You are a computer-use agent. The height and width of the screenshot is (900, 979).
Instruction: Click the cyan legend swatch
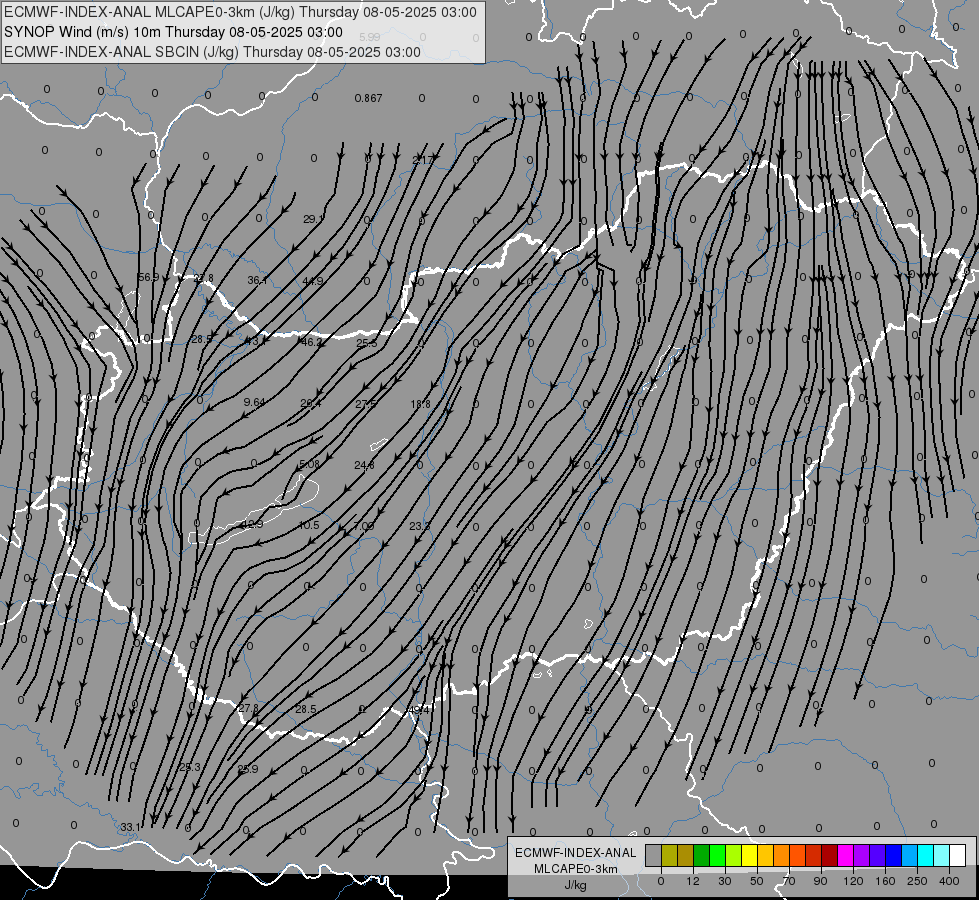click(x=926, y=855)
